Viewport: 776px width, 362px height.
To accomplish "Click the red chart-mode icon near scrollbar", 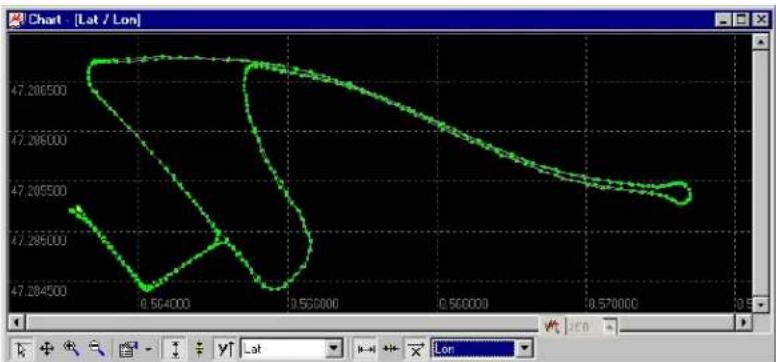I will 552,326.
